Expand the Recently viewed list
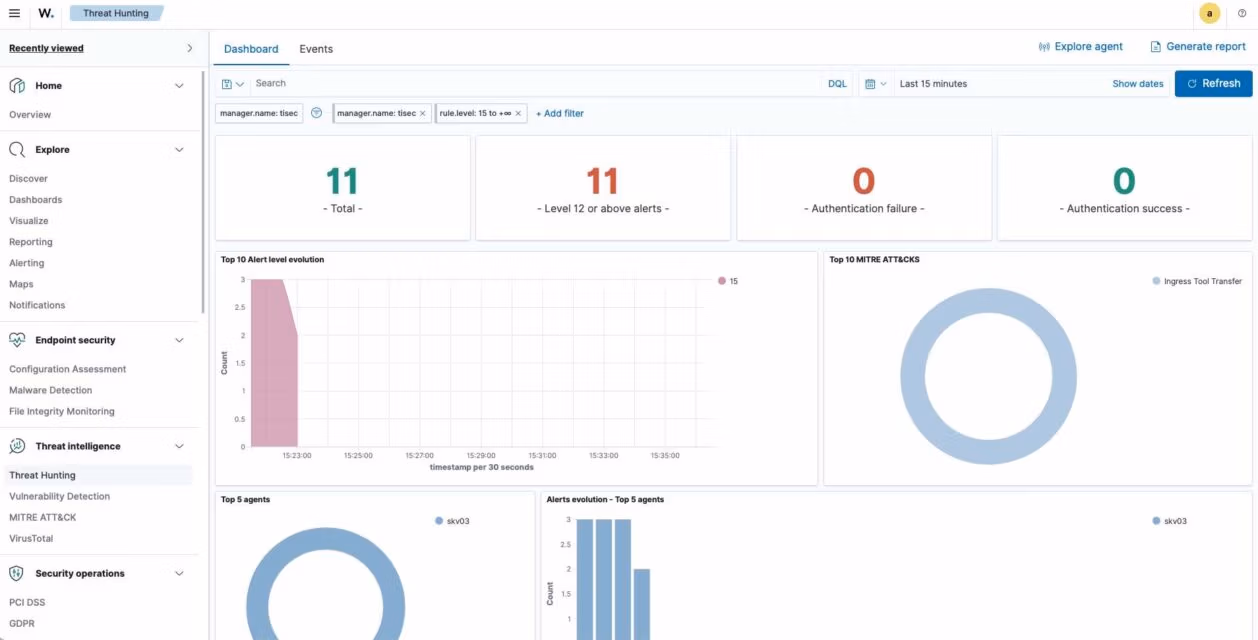Image resolution: width=1258 pixels, height=640 pixels. 190,48
